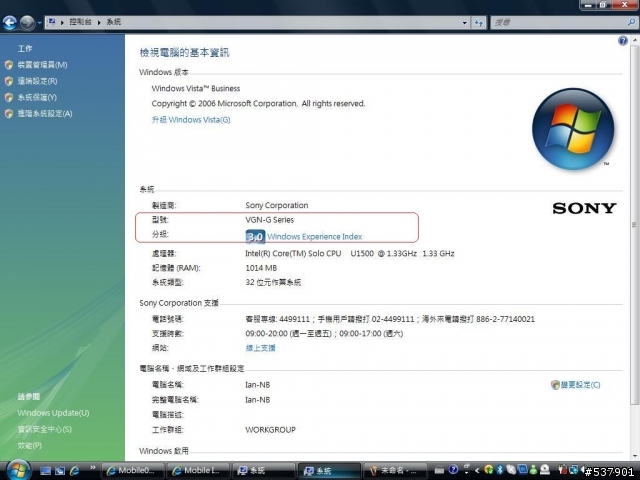Click the 3.0 rating score badge

[256, 237]
